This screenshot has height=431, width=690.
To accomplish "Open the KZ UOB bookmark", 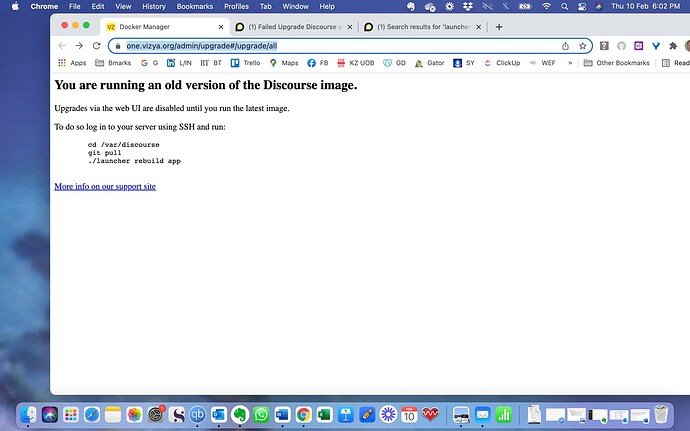I will (356, 63).
